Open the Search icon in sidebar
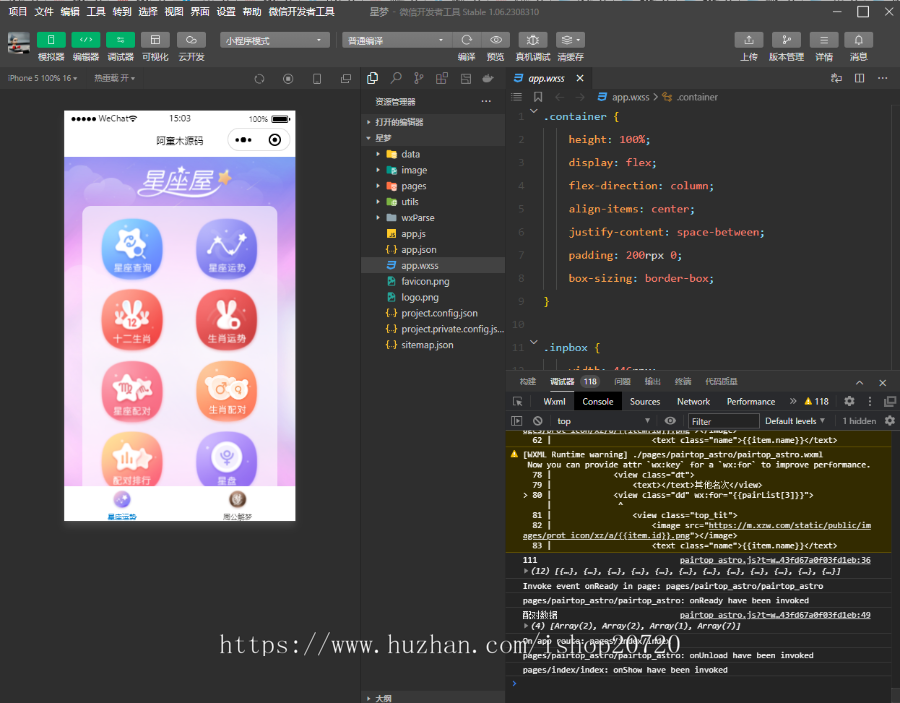 tap(396, 79)
